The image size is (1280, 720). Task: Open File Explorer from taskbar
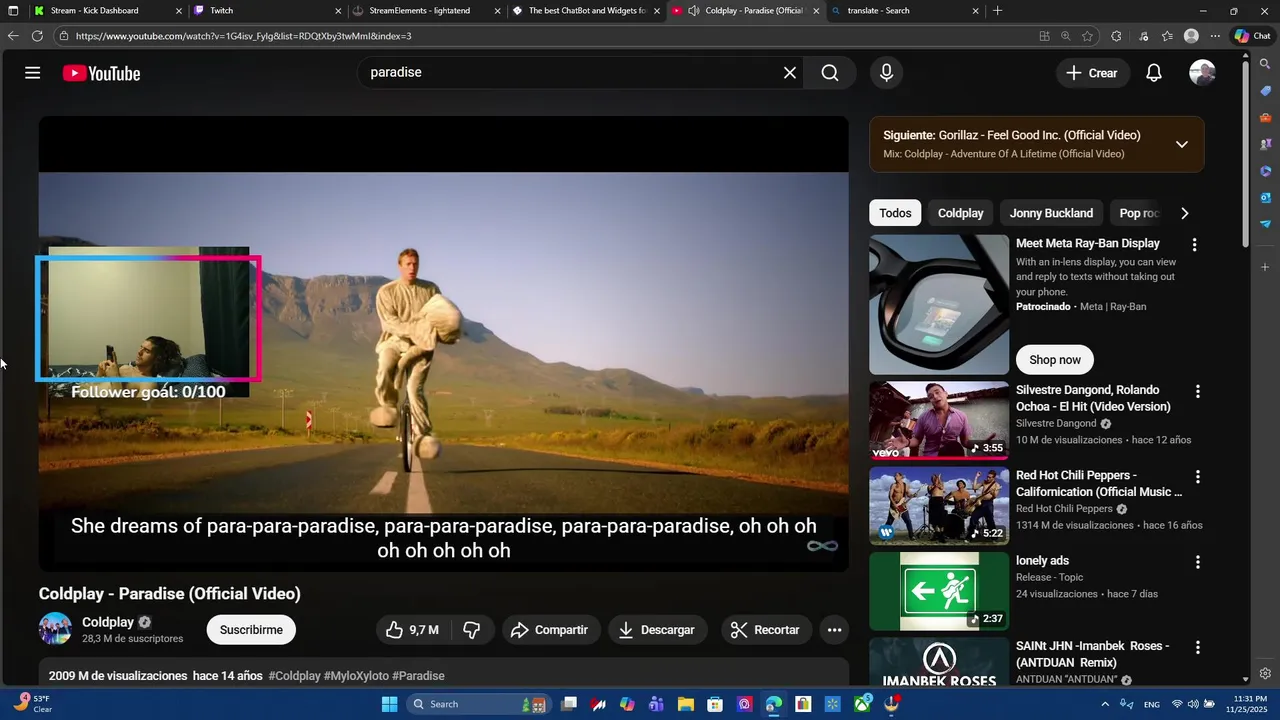point(686,704)
